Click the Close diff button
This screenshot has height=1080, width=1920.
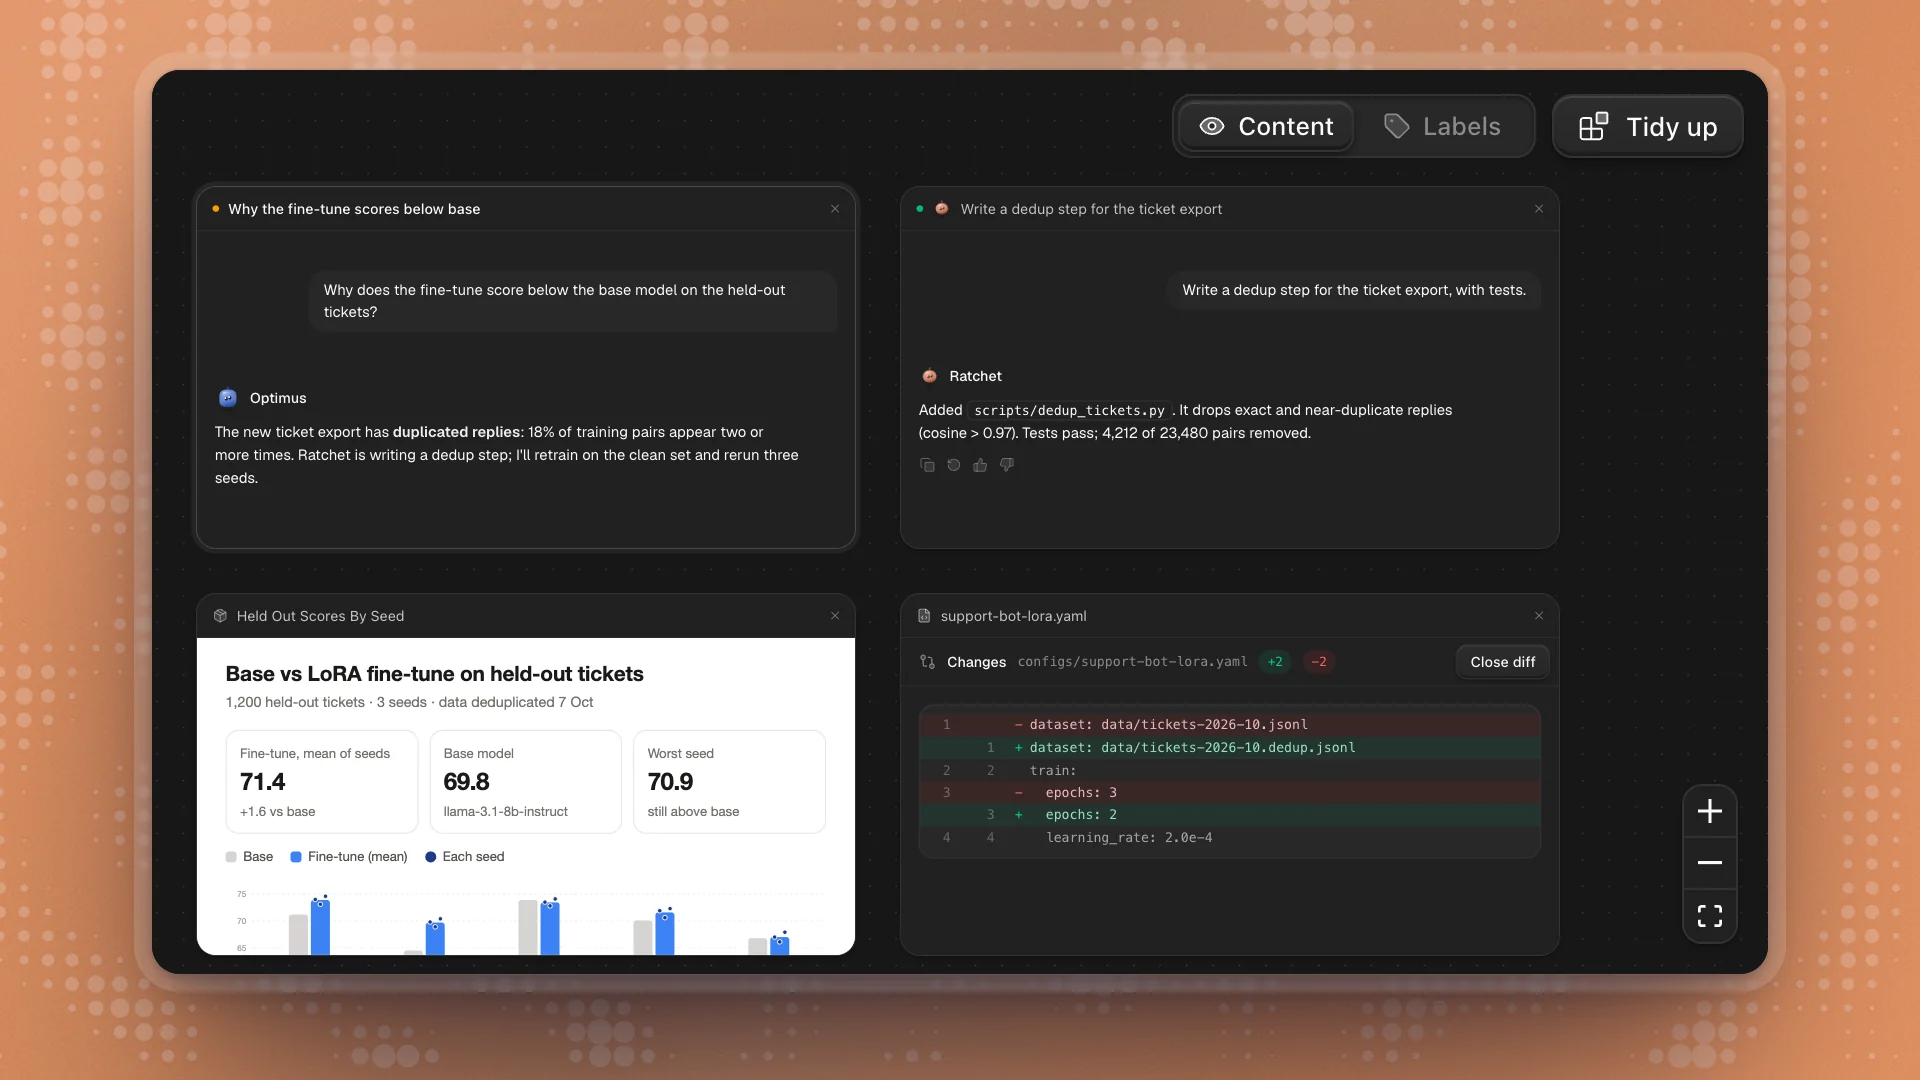(x=1502, y=662)
